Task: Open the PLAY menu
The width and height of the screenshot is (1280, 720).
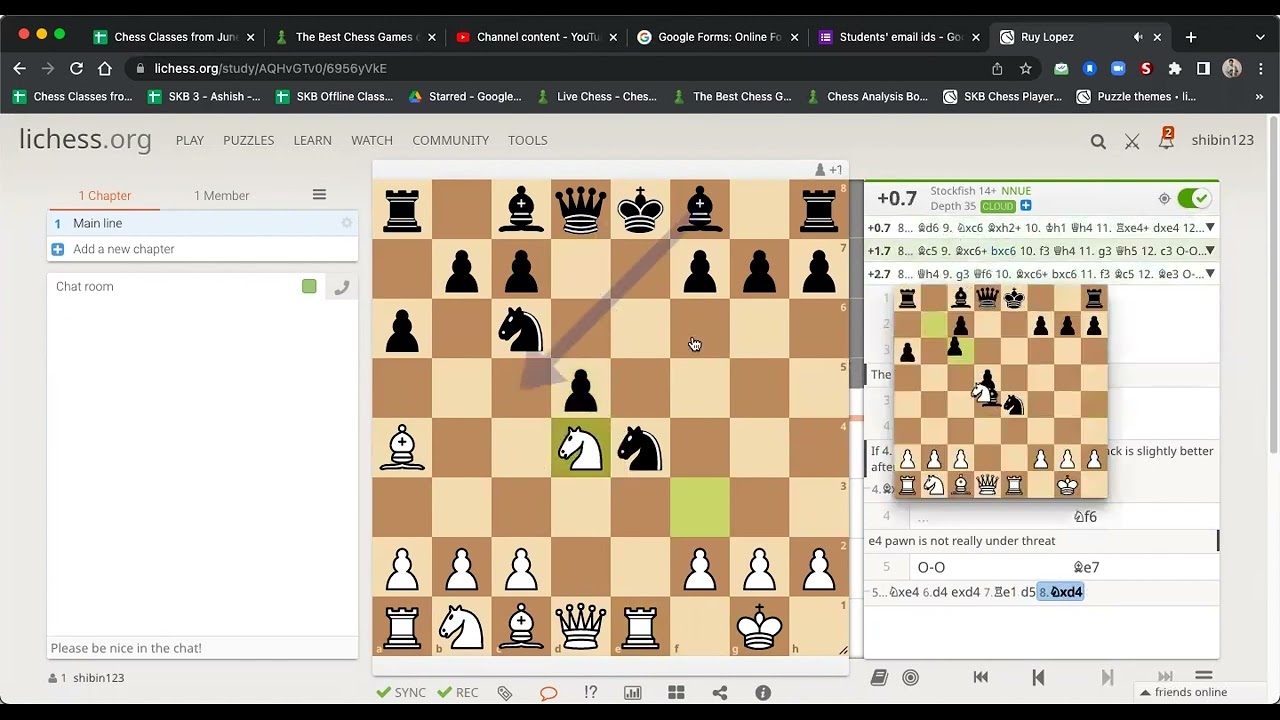Action: pyautogui.click(x=190, y=140)
